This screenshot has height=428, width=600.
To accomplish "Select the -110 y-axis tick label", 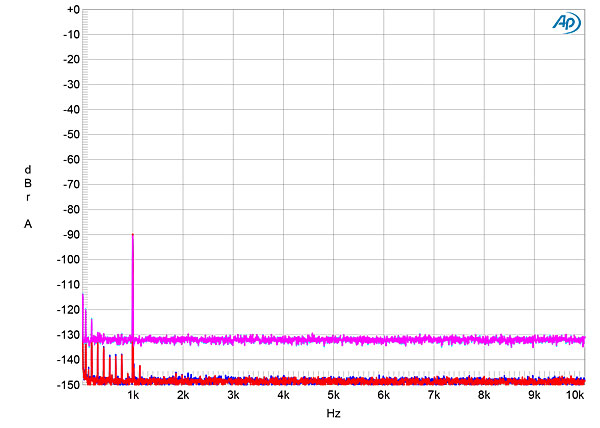I will [x=67, y=285].
